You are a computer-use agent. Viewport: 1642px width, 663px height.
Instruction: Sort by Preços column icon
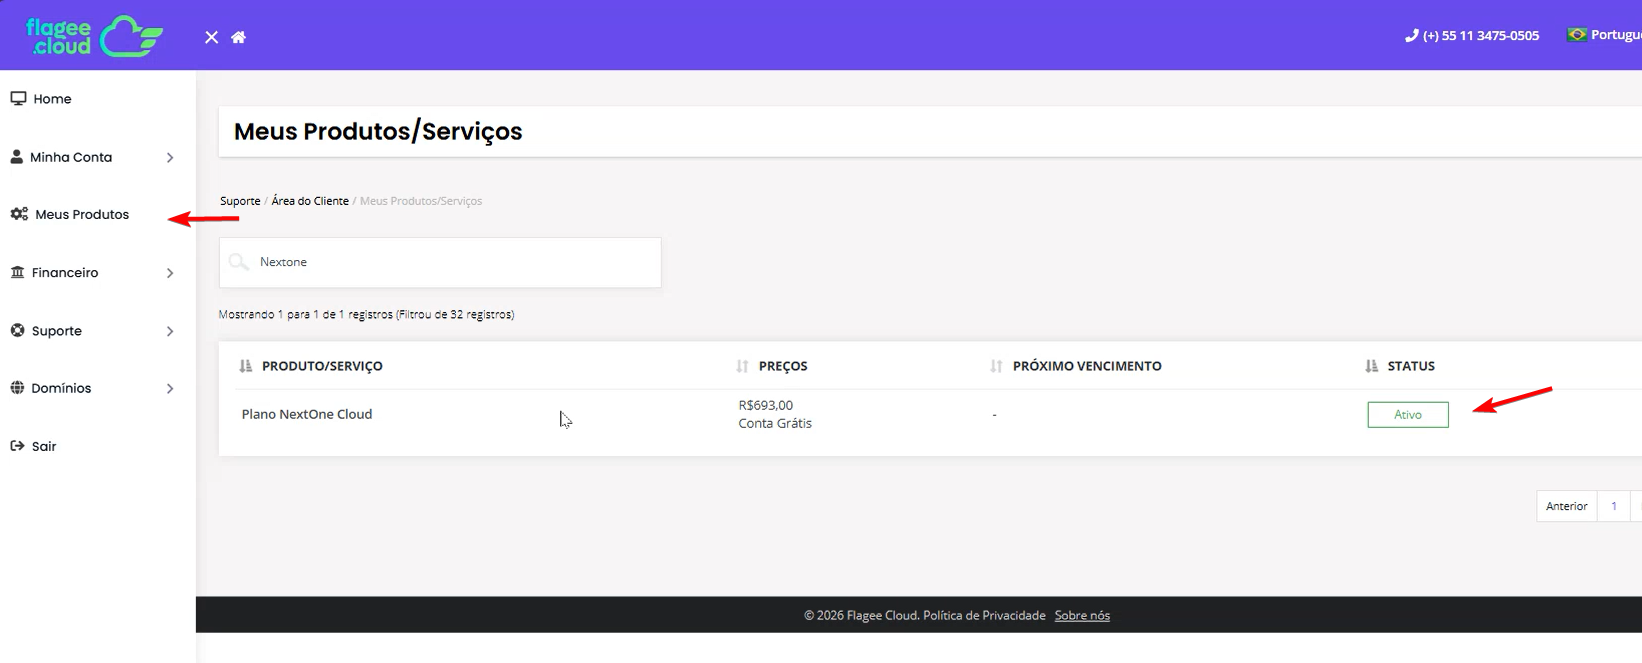tap(742, 366)
